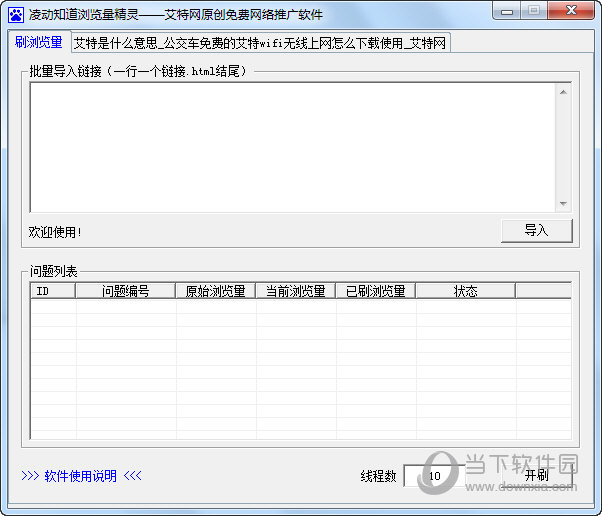Click the 开刷 button
This screenshot has height=516, width=602.
coord(537,476)
